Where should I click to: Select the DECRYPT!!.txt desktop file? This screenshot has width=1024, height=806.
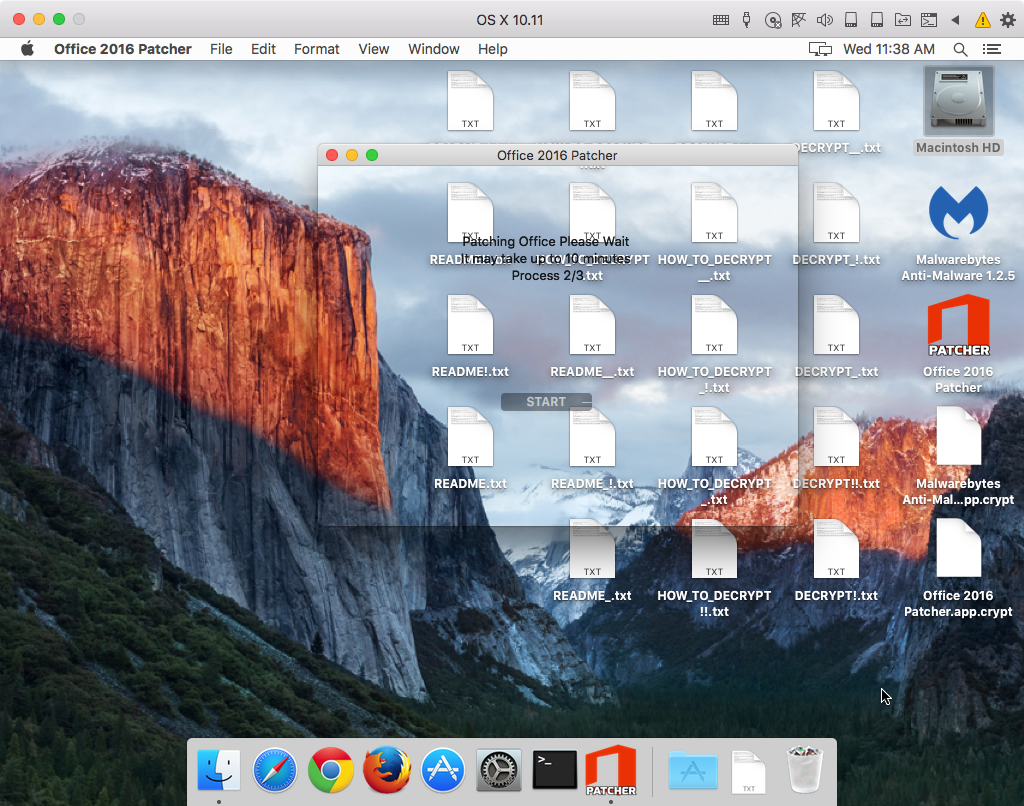836,448
